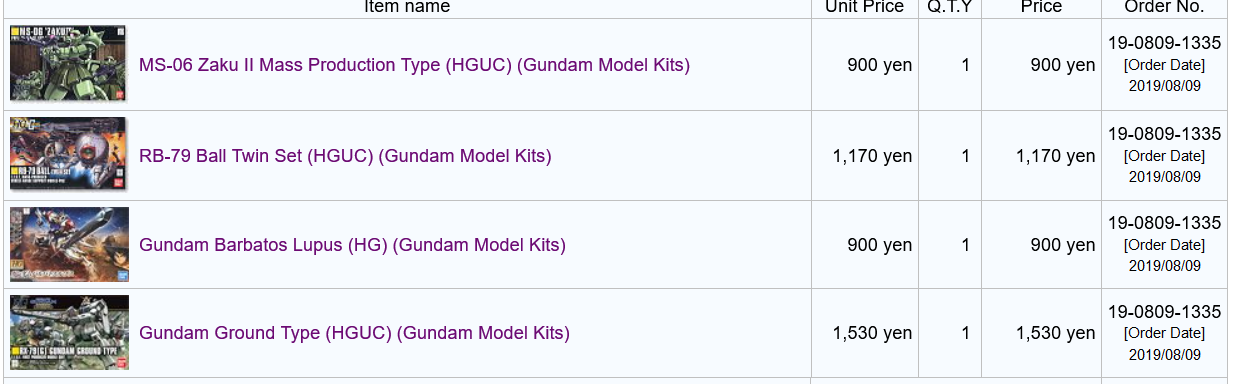The image size is (1238, 384).
Task: Open Gundam Ground Type (HGUC) link
Action: click(x=354, y=333)
